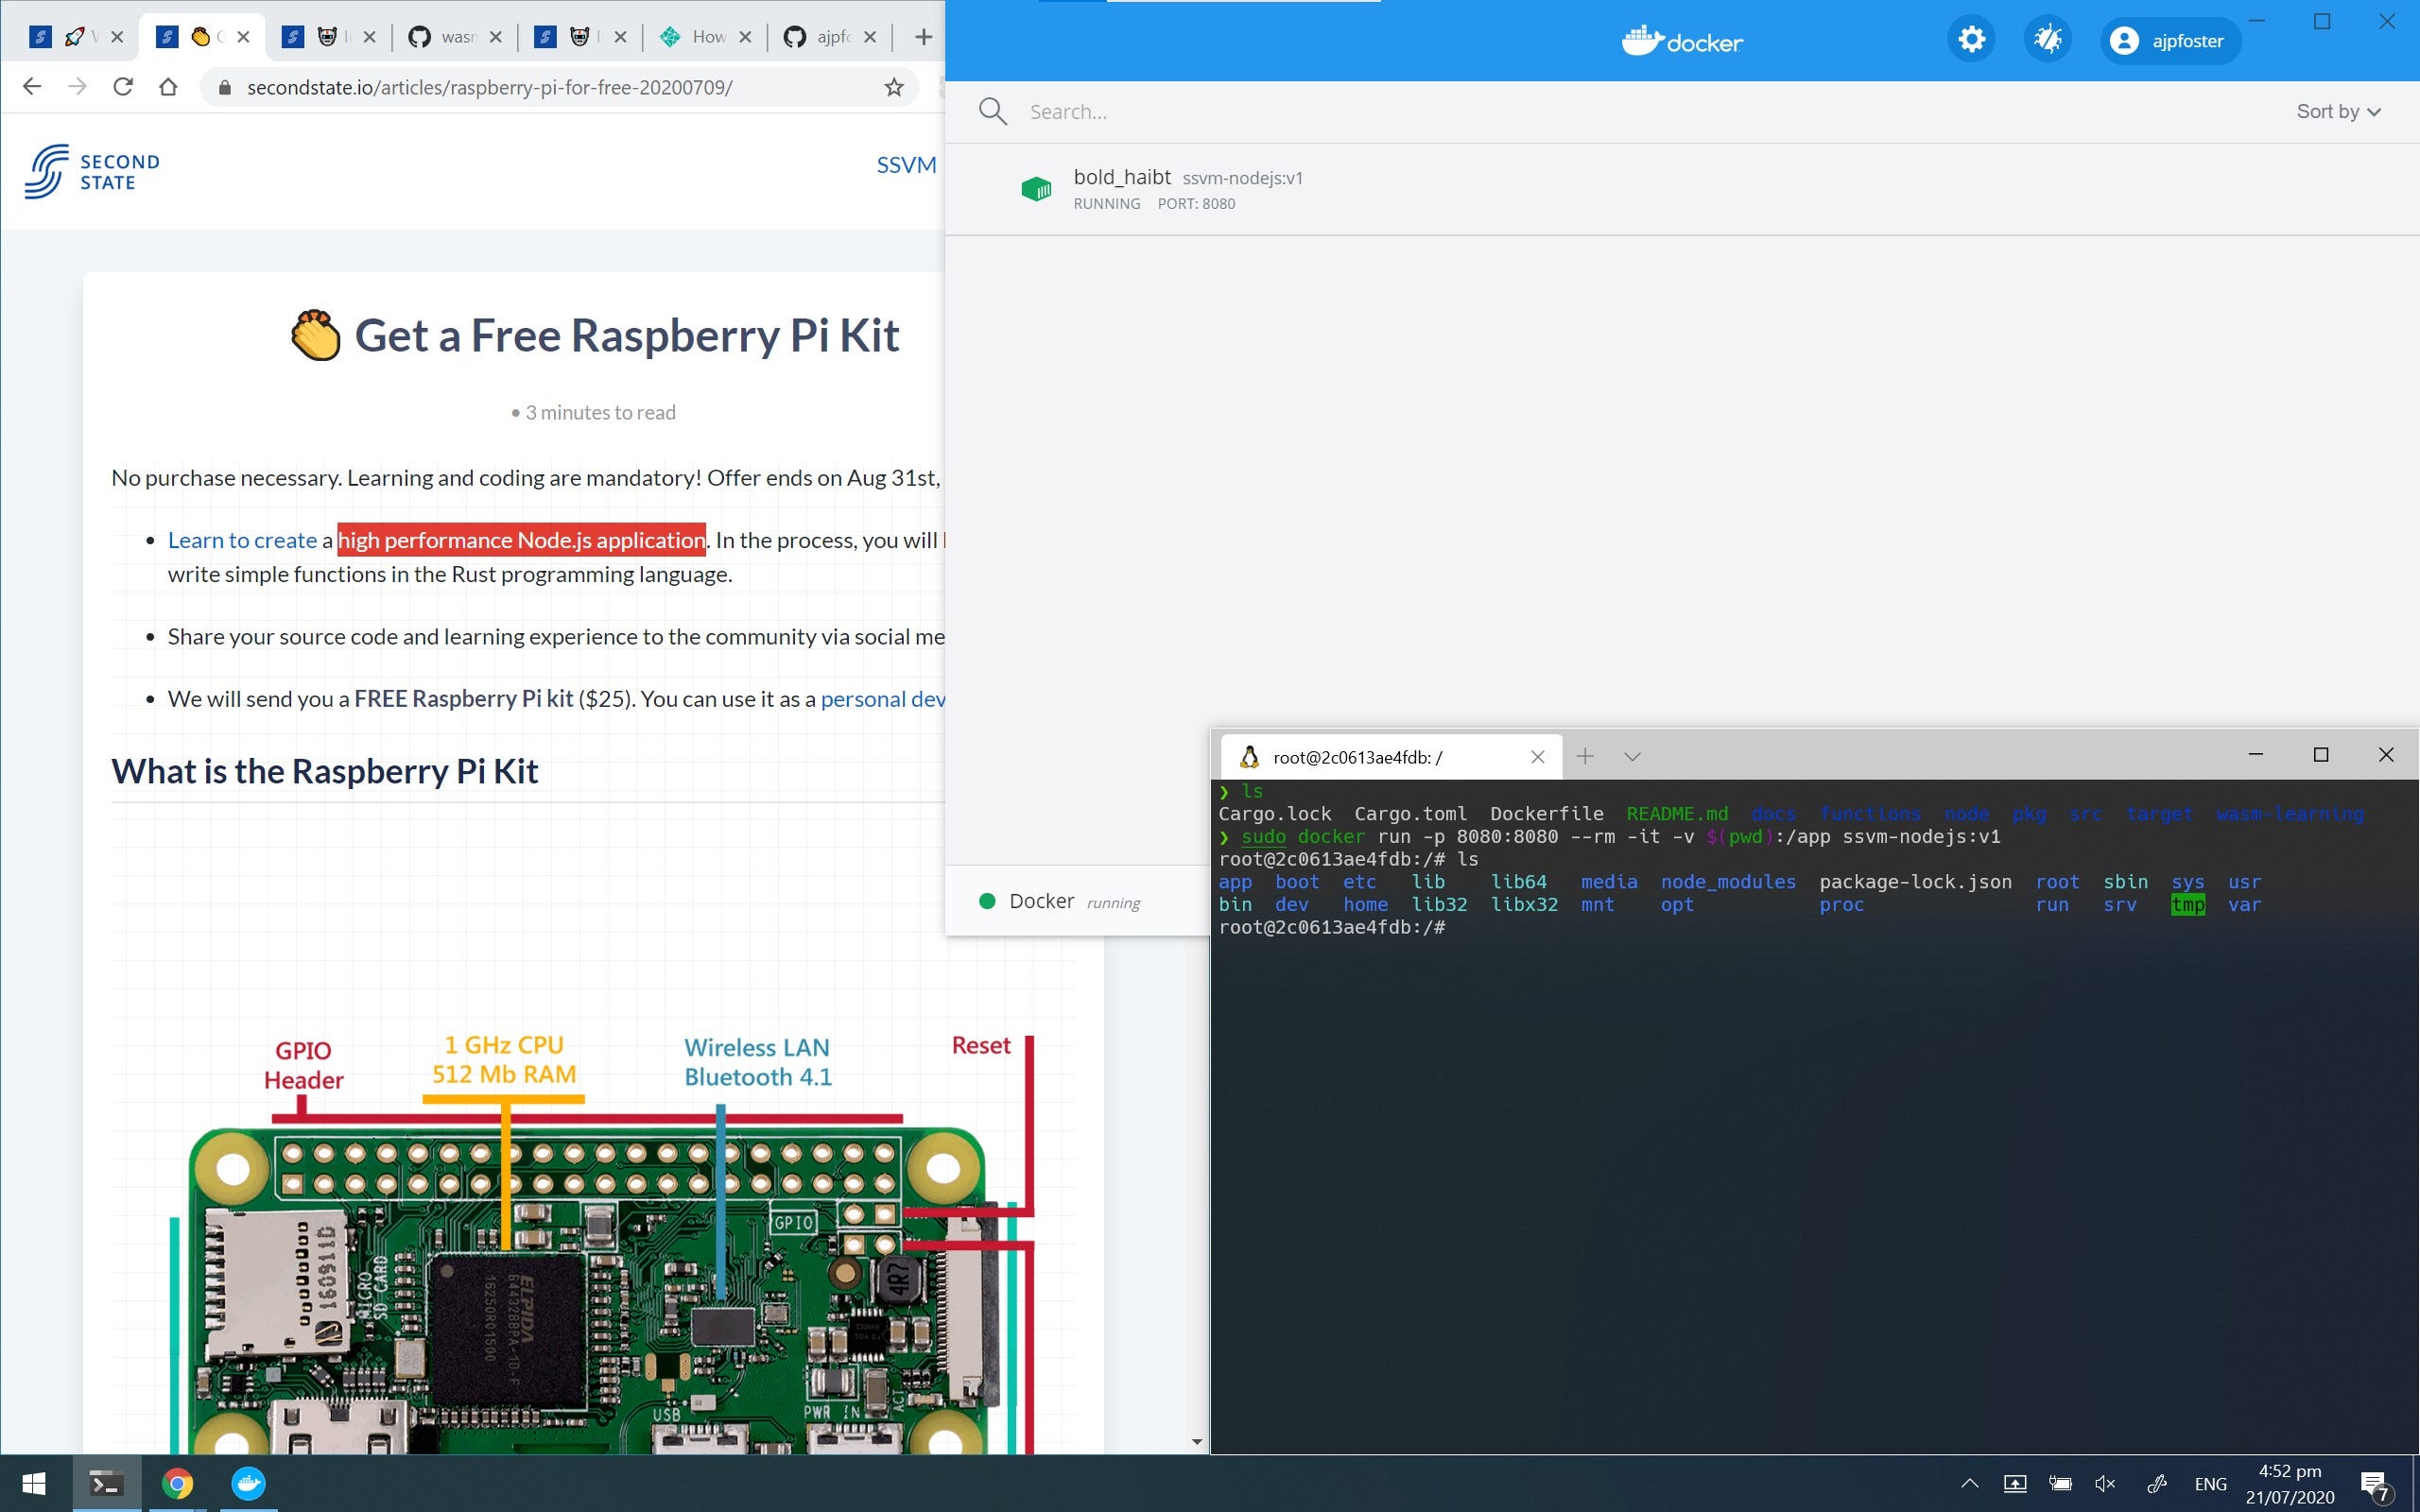The image size is (2420, 1512).
Task: Click the search magnifier in Docker Dashboard
Action: click(993, 111)
